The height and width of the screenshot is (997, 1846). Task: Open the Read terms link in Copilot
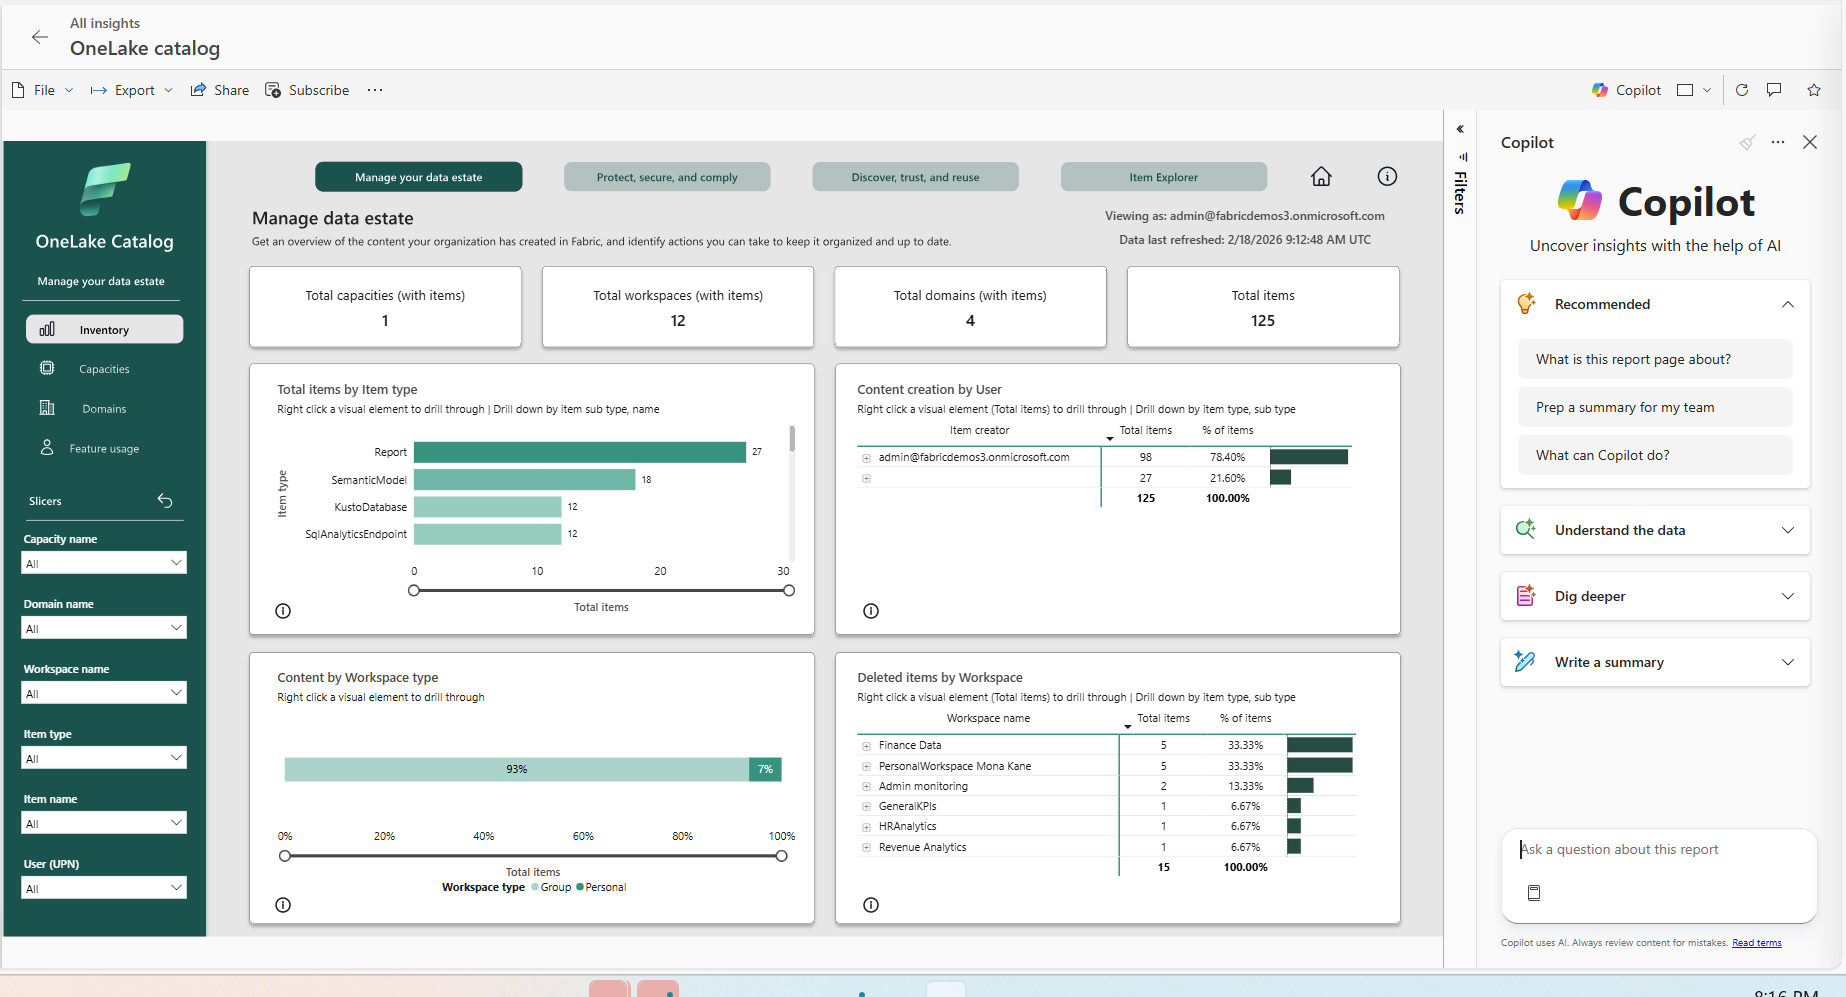tap(1756, 942)
